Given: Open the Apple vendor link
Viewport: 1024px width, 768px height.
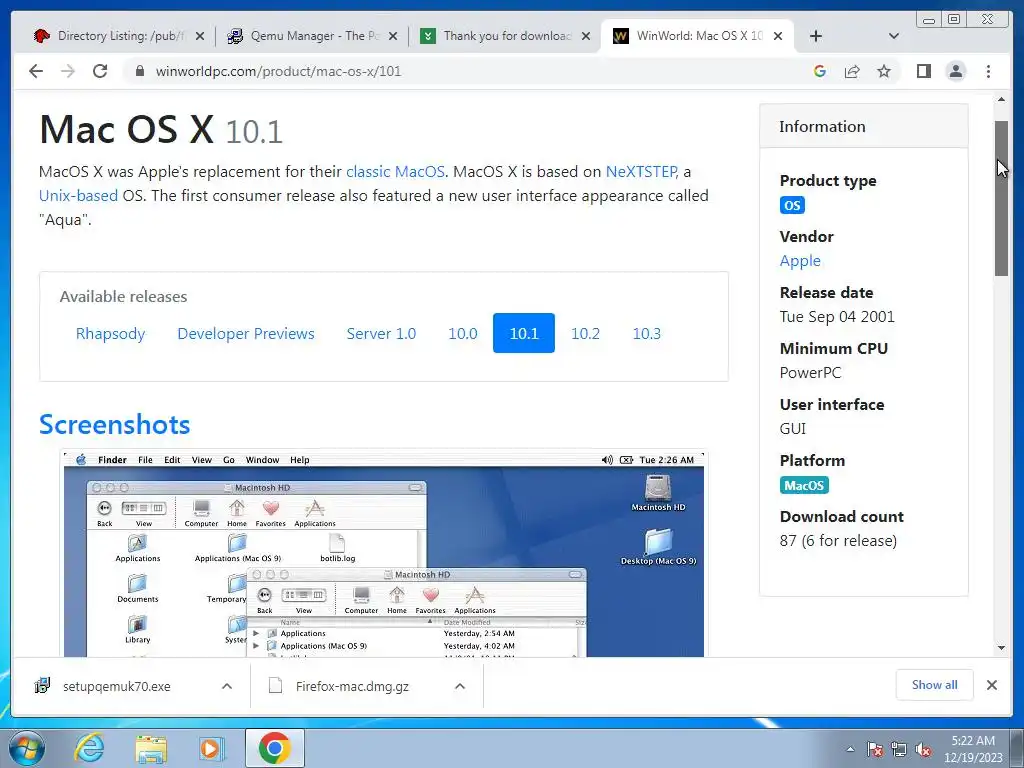Looking at the screenshot, I should click(800, 261).
